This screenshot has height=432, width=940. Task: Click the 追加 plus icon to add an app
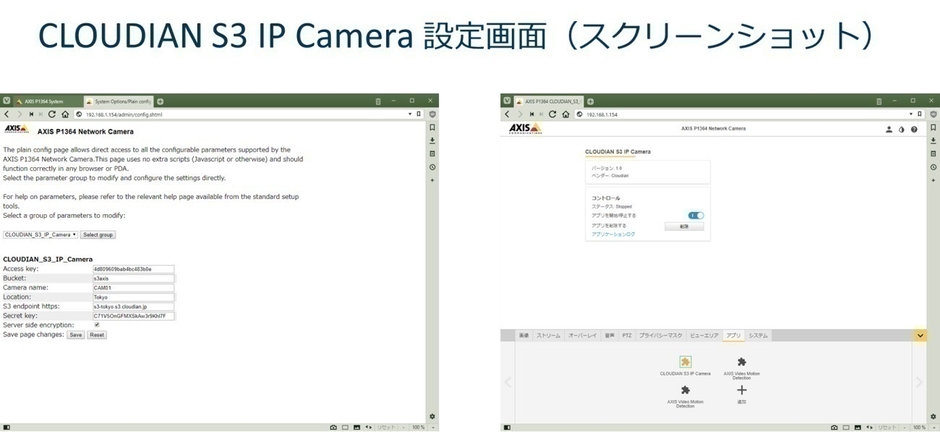(x=741, y=390)
